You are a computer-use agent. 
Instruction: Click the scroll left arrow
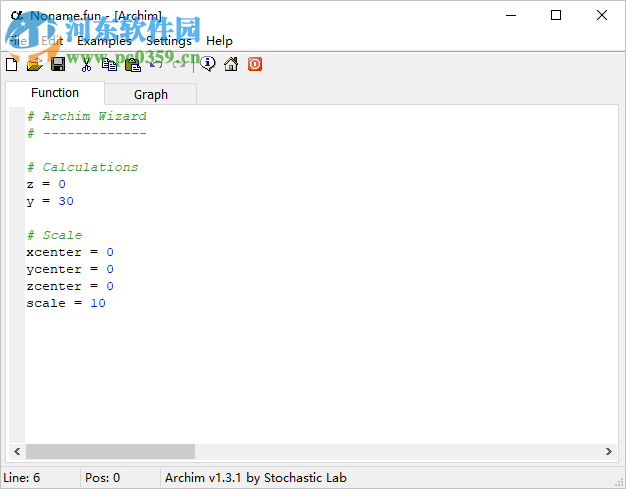click(17, 451)
